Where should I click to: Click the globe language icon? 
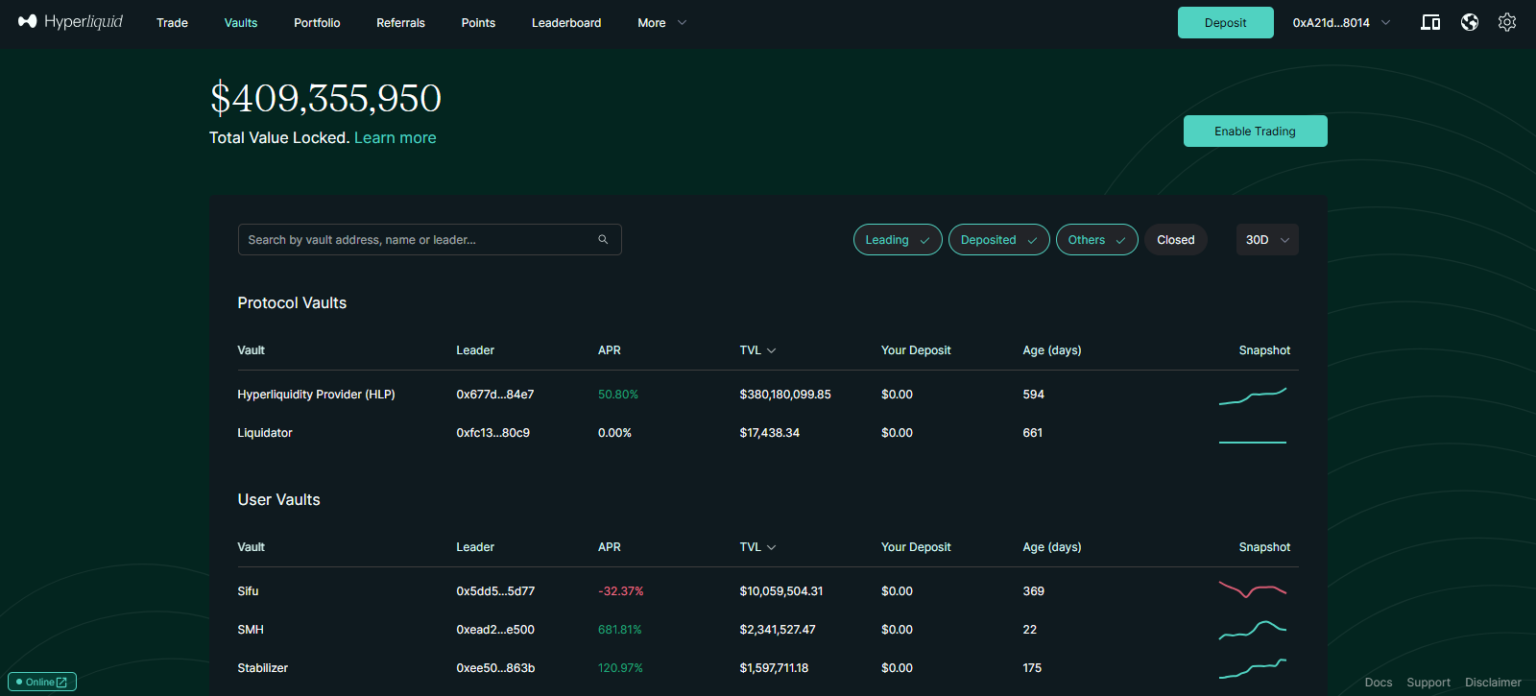(x=1469, y=22)
